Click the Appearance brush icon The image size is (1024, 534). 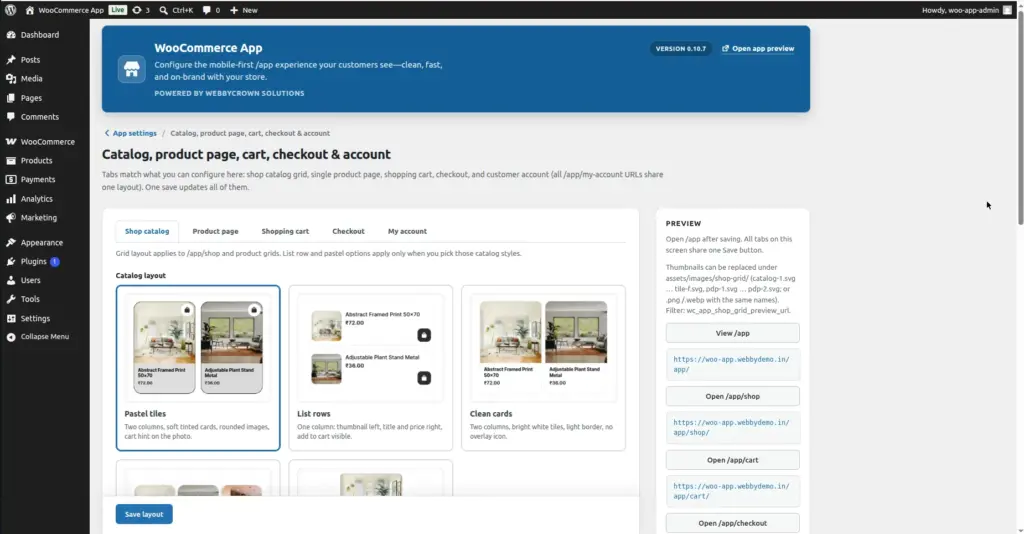point(11,242)
